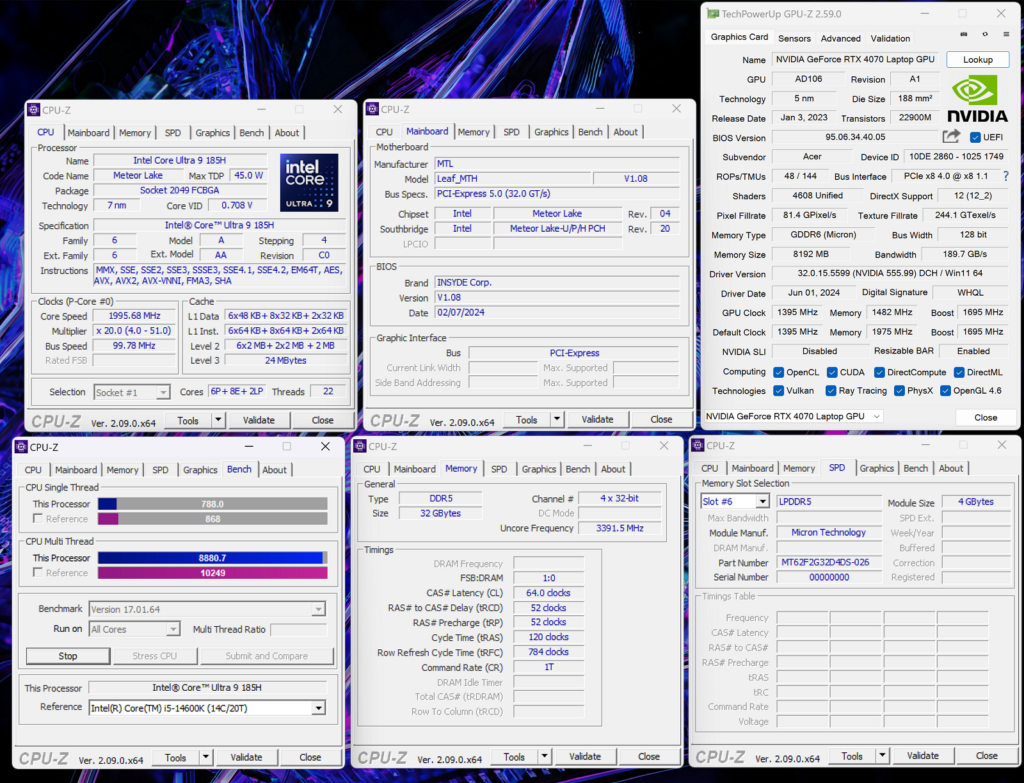Click the GPU-Z screenshot camera icon
Image resolution: width=1024 pixels, height=783 pixels.
coord(964,35)
